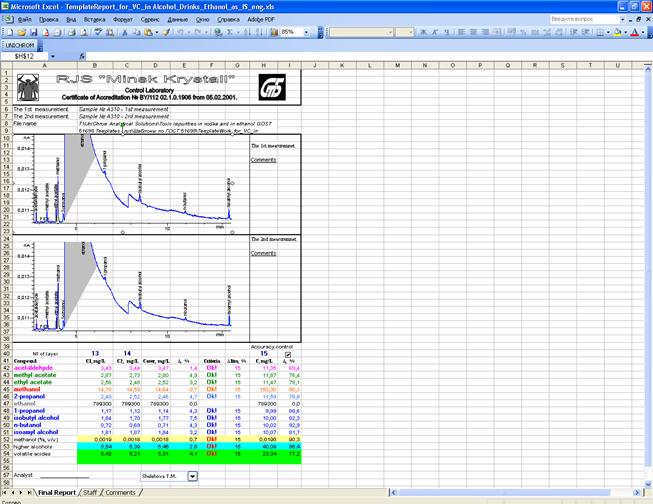Click the AutoSum sigma icon
Viewport: 653px width, 504px height.
click(229, 32)
